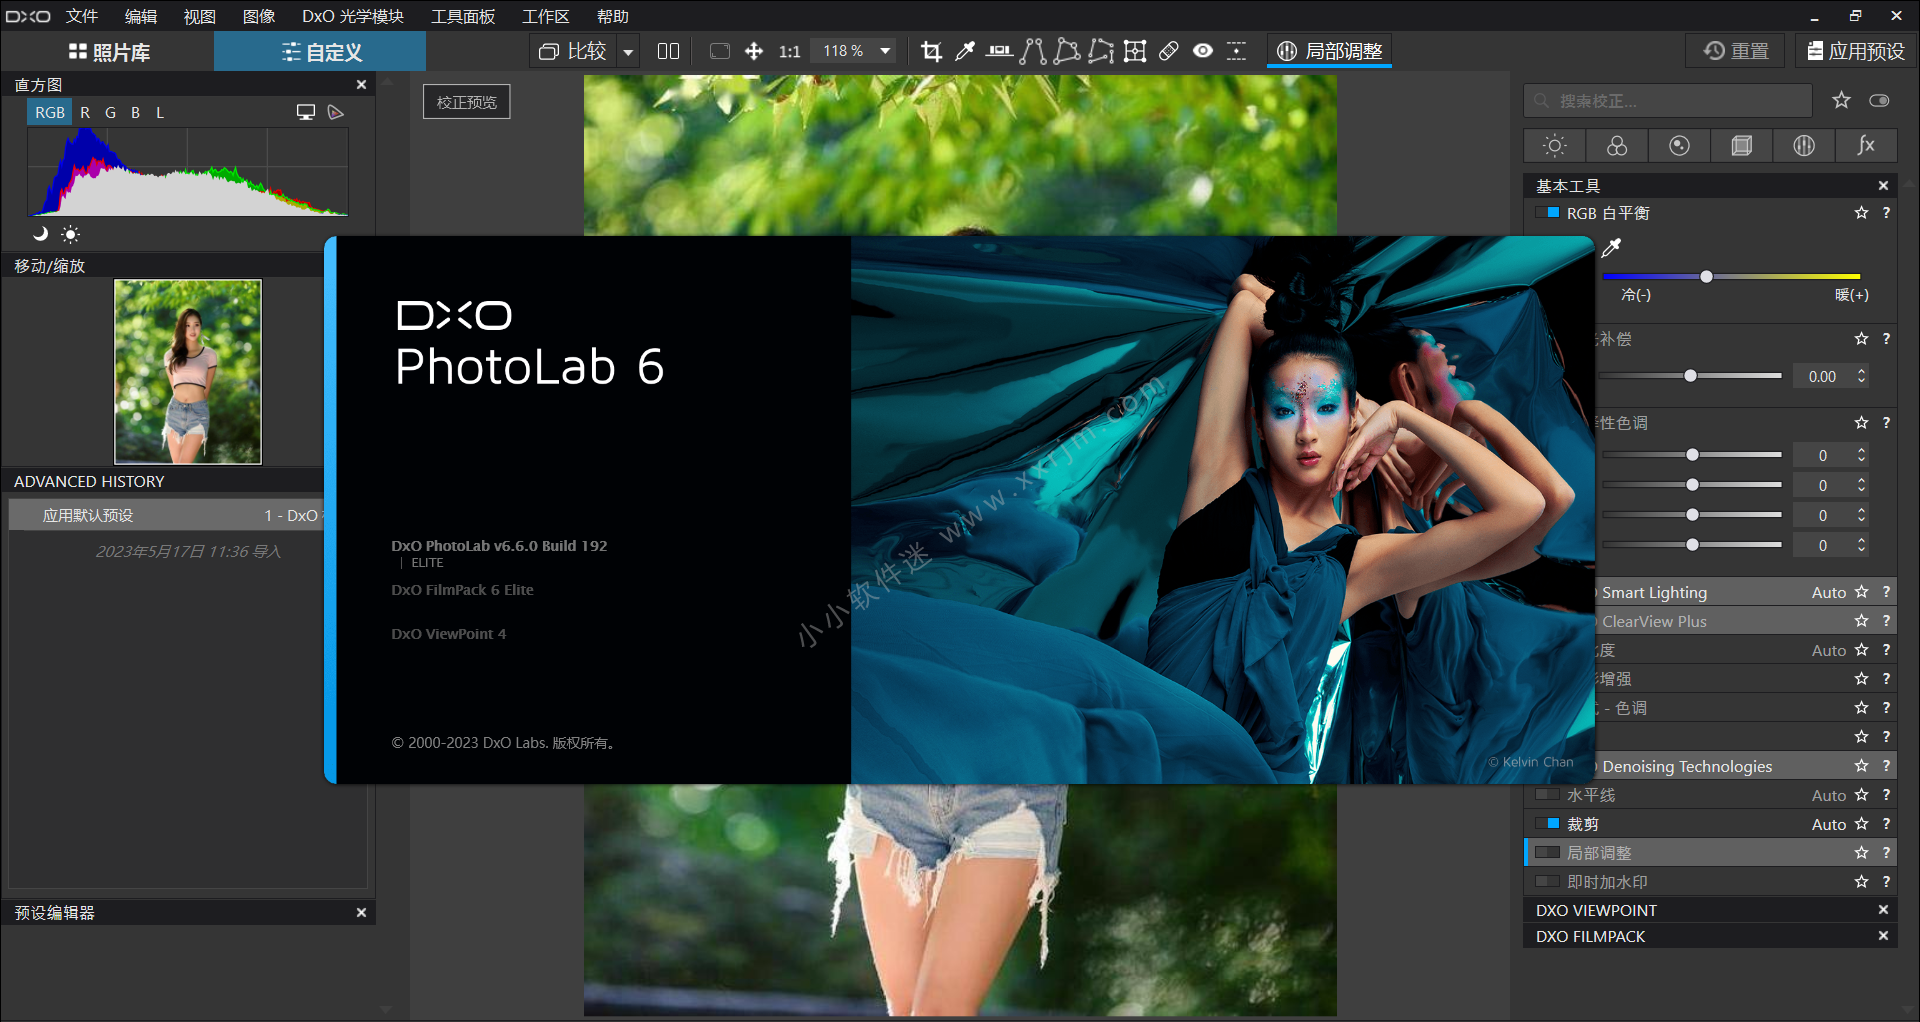Viewport: 1920px width, 1022px height.
Task: Close the DXO VIEWPOINT palette
Action: [1883, 910]
